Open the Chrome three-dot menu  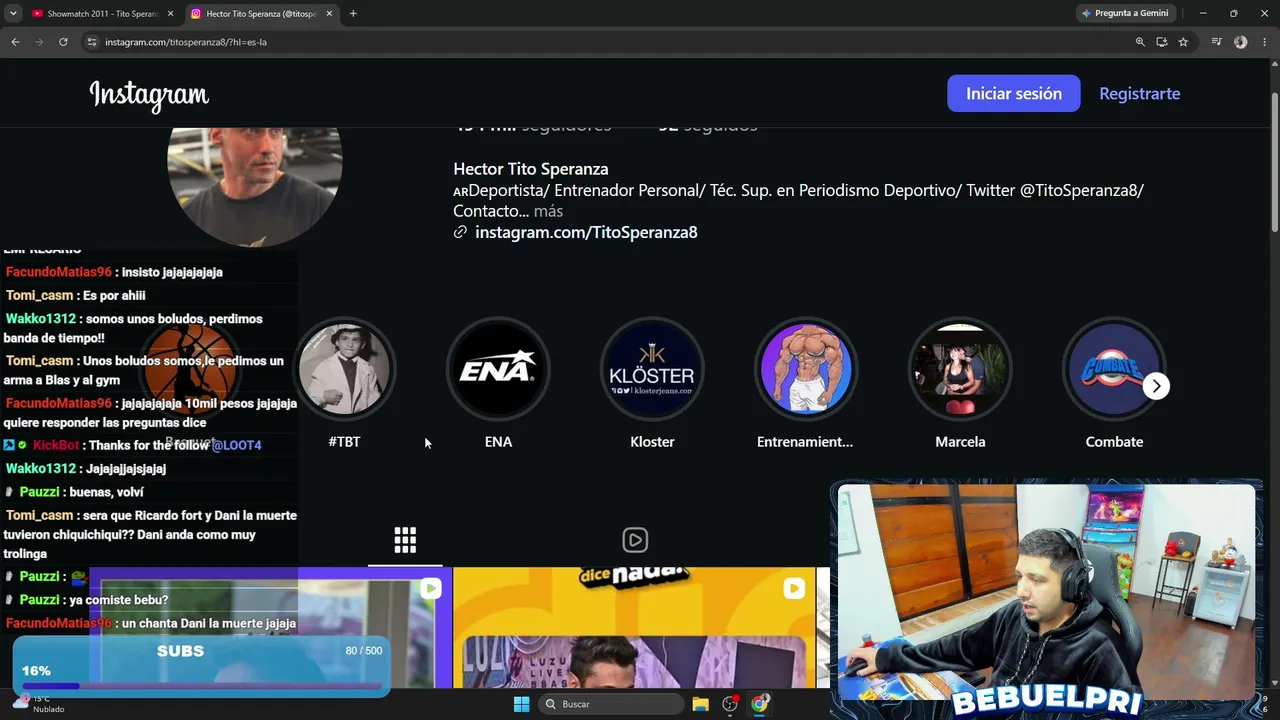[x=1264, y=42]
